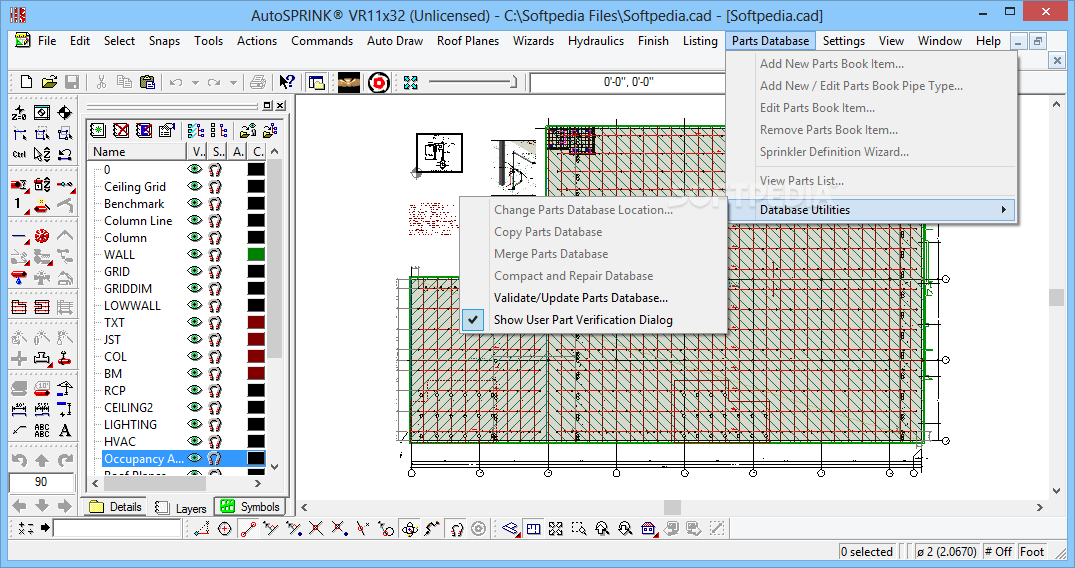Click the horseshoe snap icon in bottom toolbar
The height and width of the screenshot is (568, 1075).
457,529
